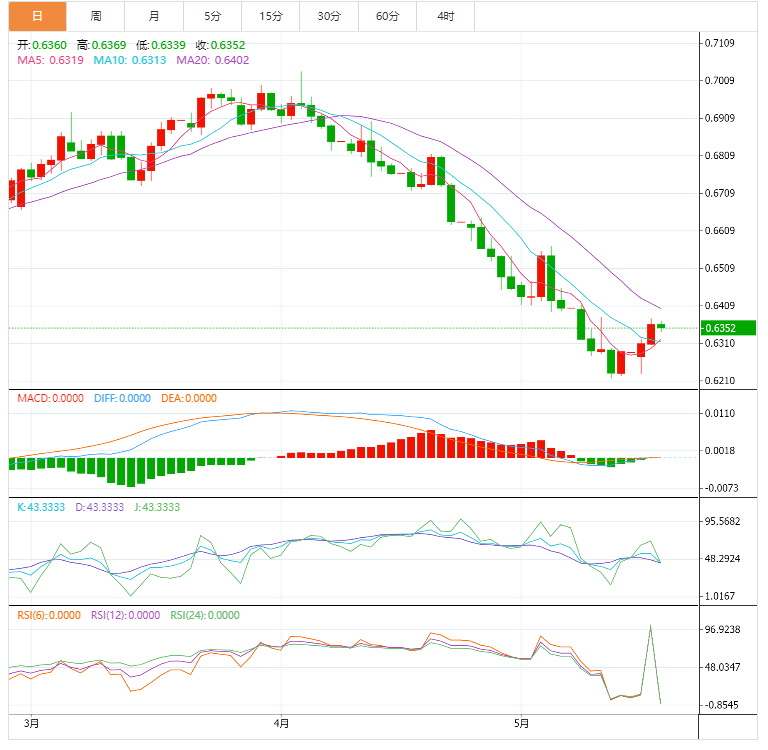Click the 4月 date axis marker
Image resolution: width=768 pixels, height=750 pixels.
tap(281, 723)
